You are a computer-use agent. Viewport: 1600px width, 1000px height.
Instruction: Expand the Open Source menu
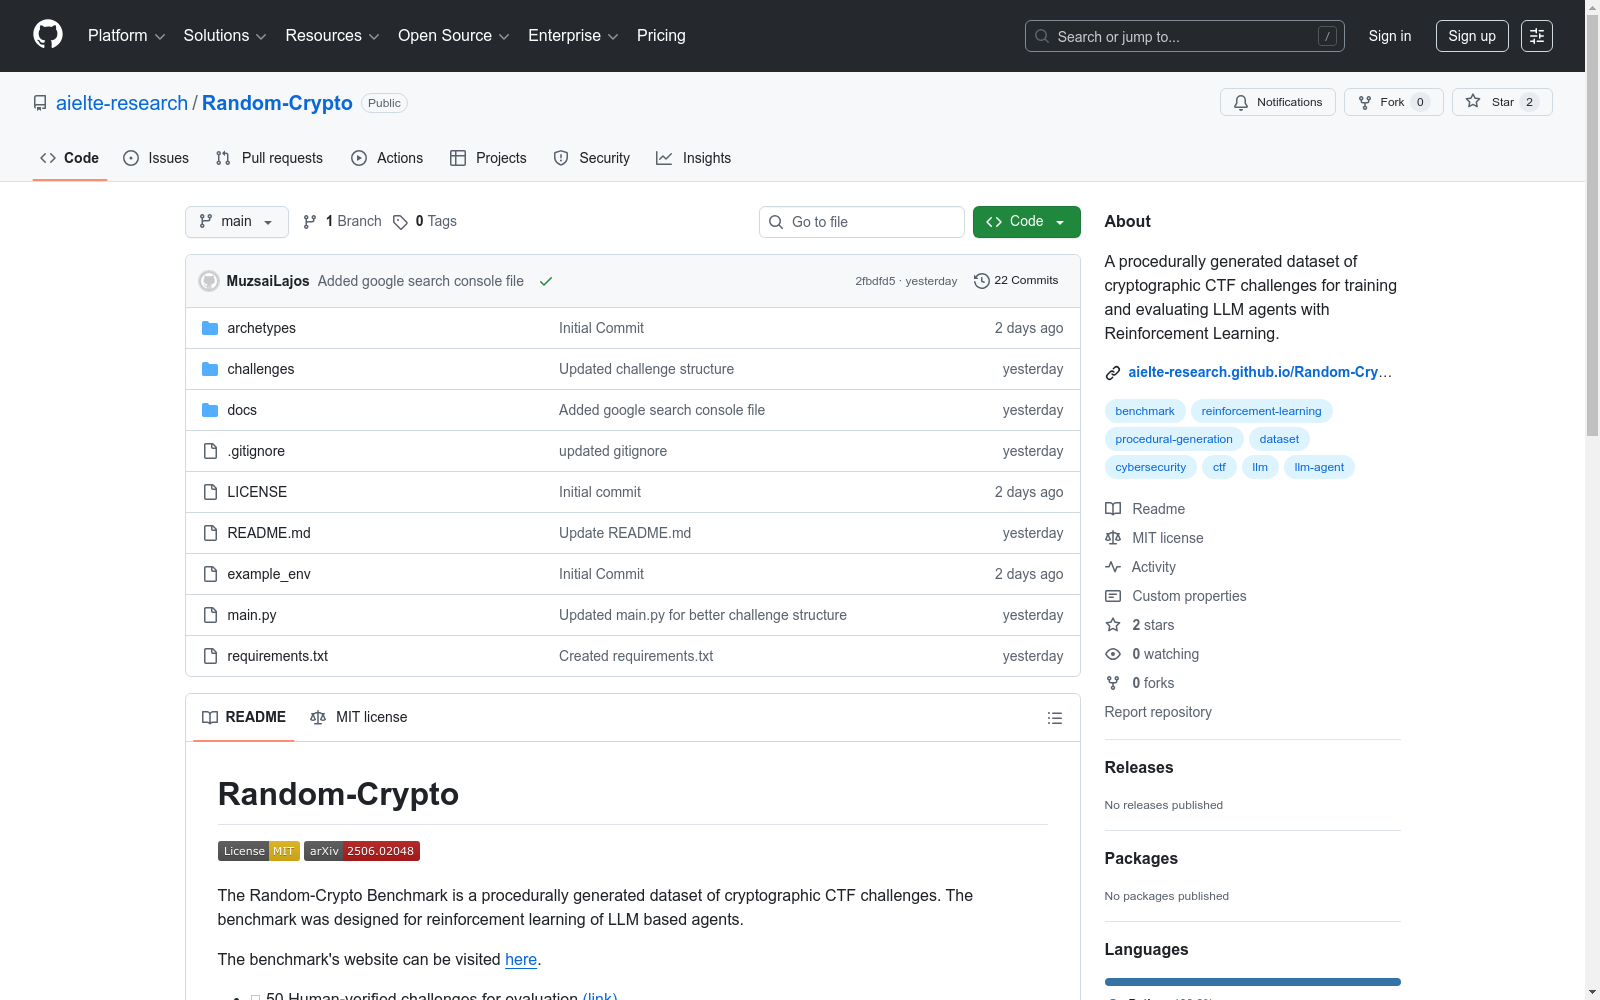tap(454, 36)
